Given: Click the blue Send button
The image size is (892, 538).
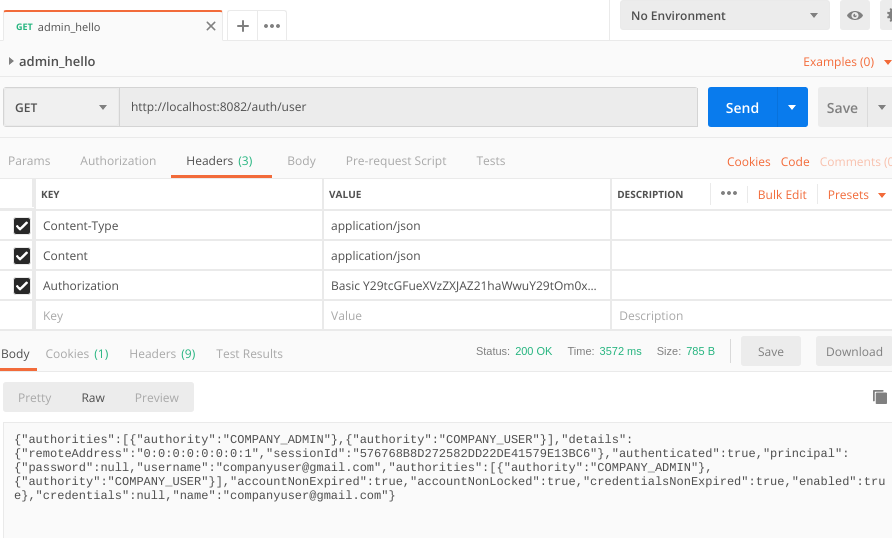Looking at the screenshot, I should [x=742, y=107].
